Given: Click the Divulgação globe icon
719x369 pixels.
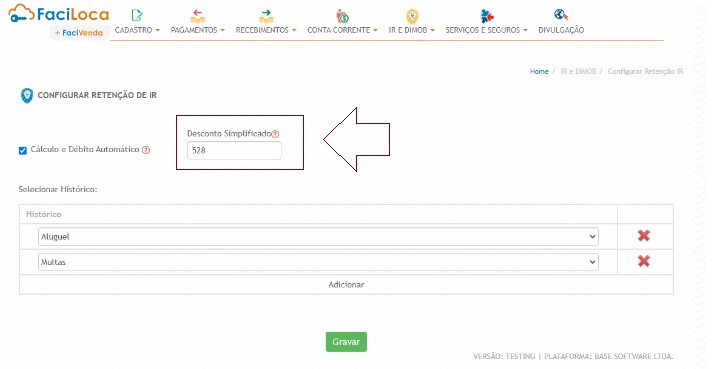Looking at the screenshot, I should point(561,15).
